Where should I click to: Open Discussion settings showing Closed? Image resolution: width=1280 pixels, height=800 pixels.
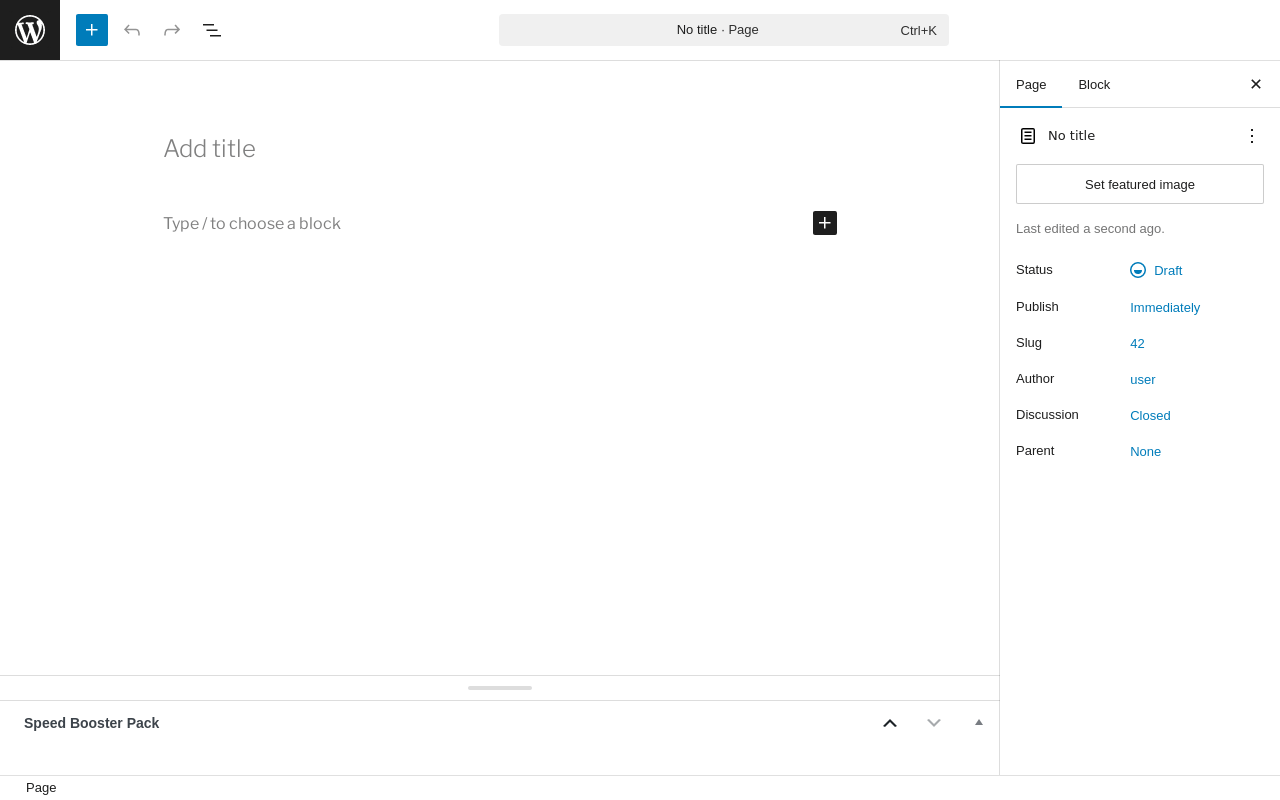click(x=1150, y=415)
